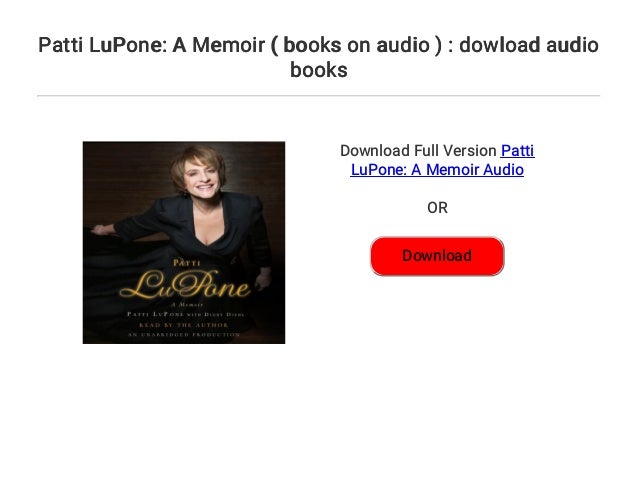Click "dowload audio" words in the heading
This screenshot has width=638, height=479.
pyautogui.click(x=529, y=45)
